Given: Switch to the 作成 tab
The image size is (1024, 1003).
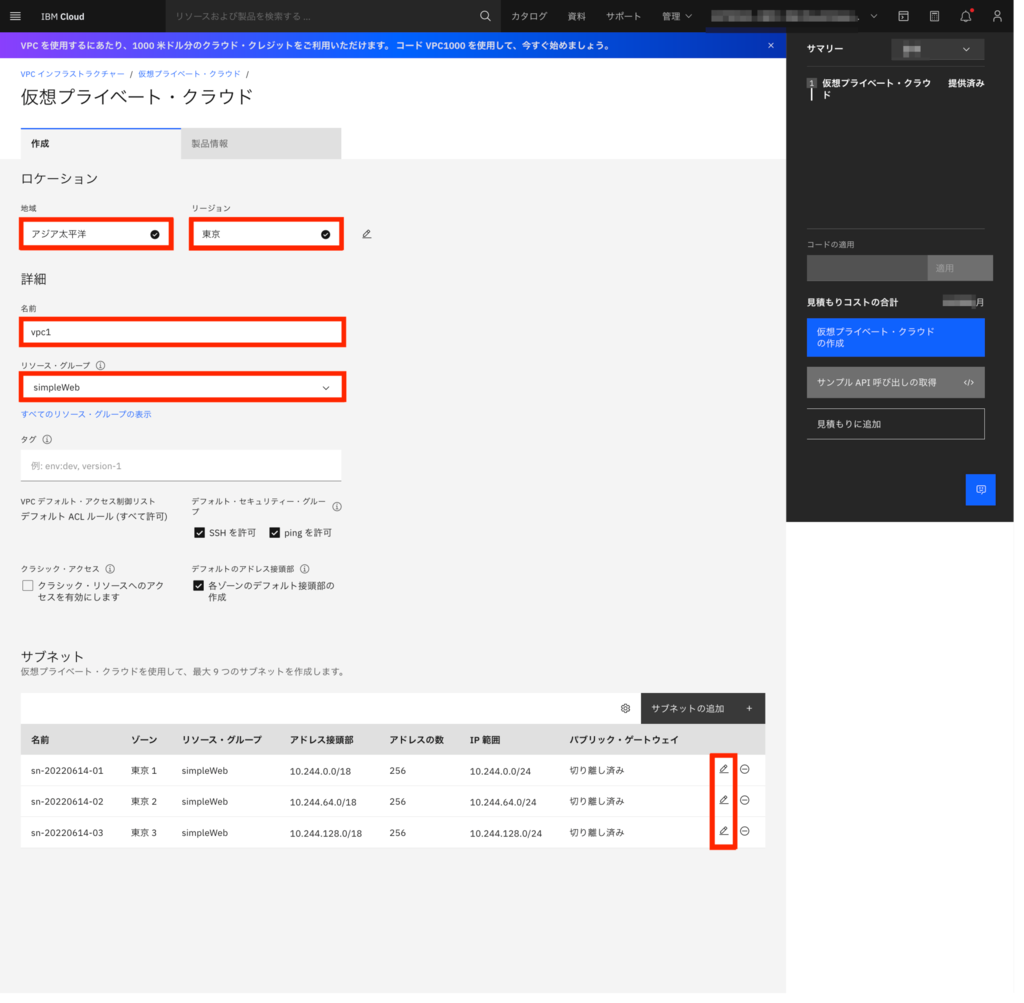Looking at the screenshot, I should [102, 145].
